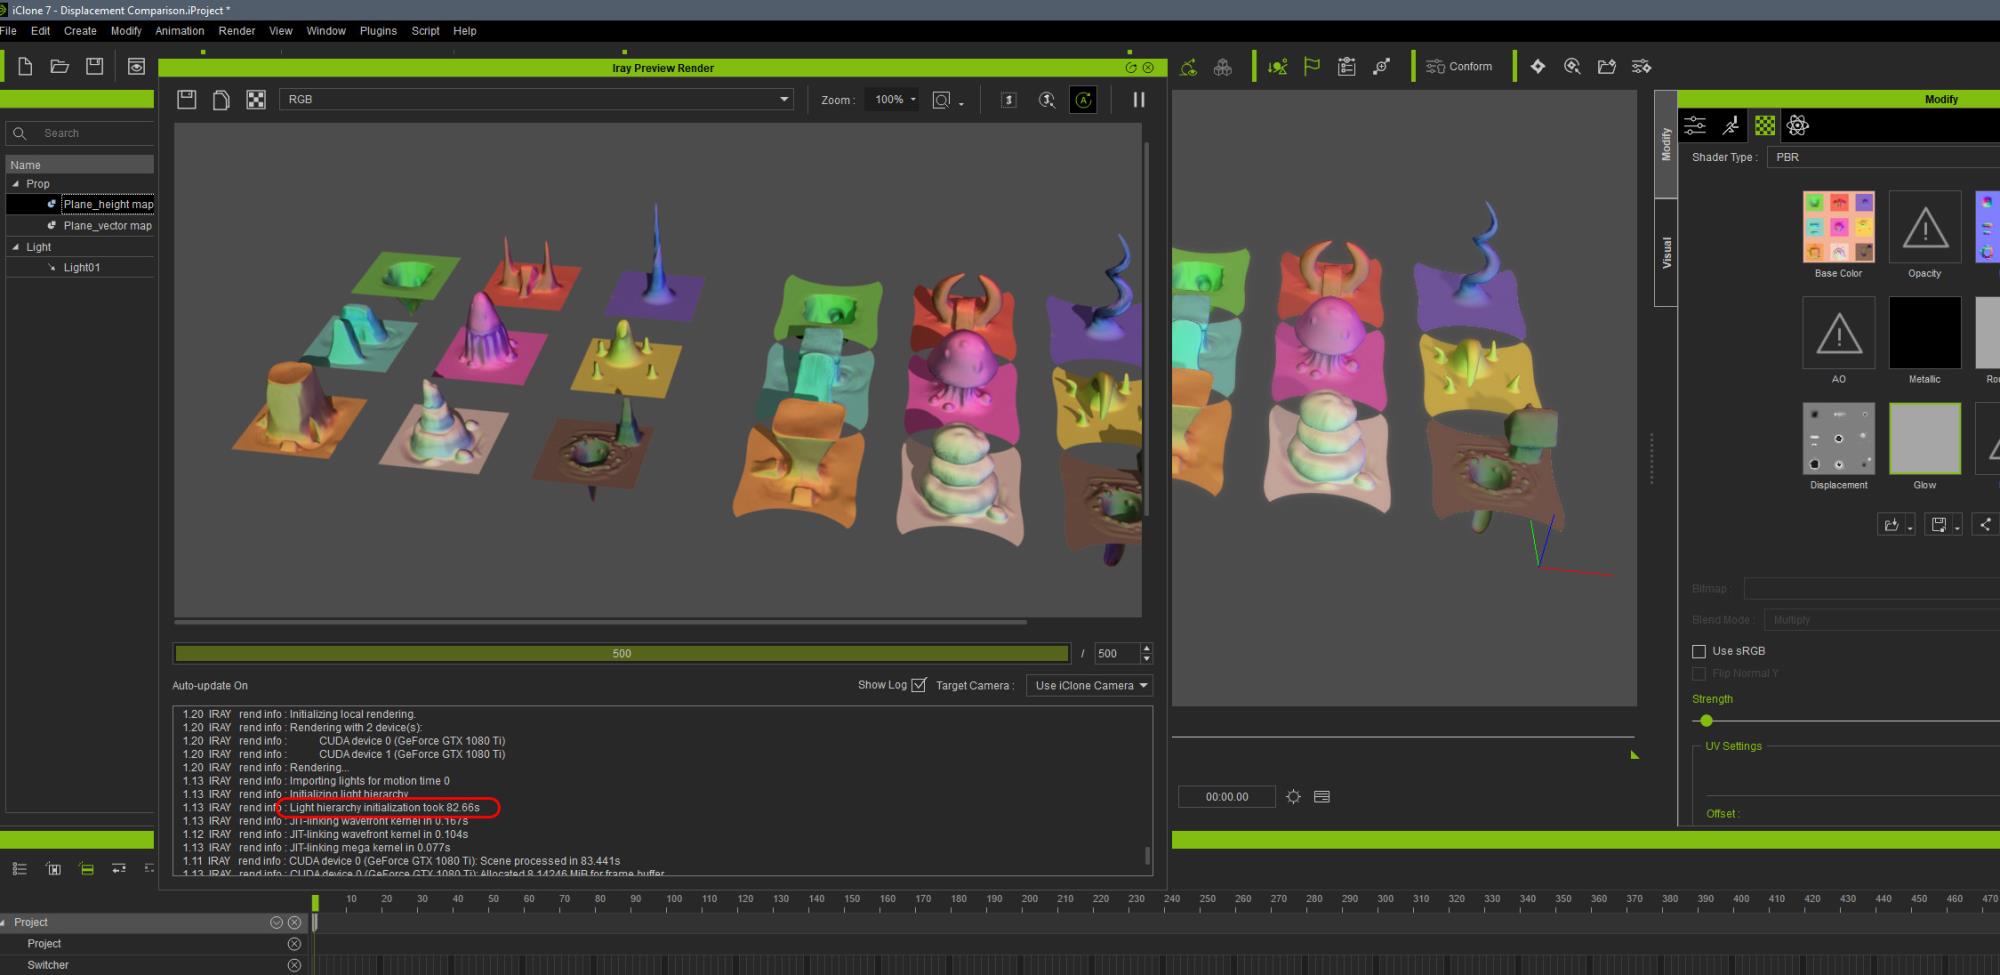Screen dimensions: 2000x975
Task: Toggle the auto-update render icon
Action: 1083,100
